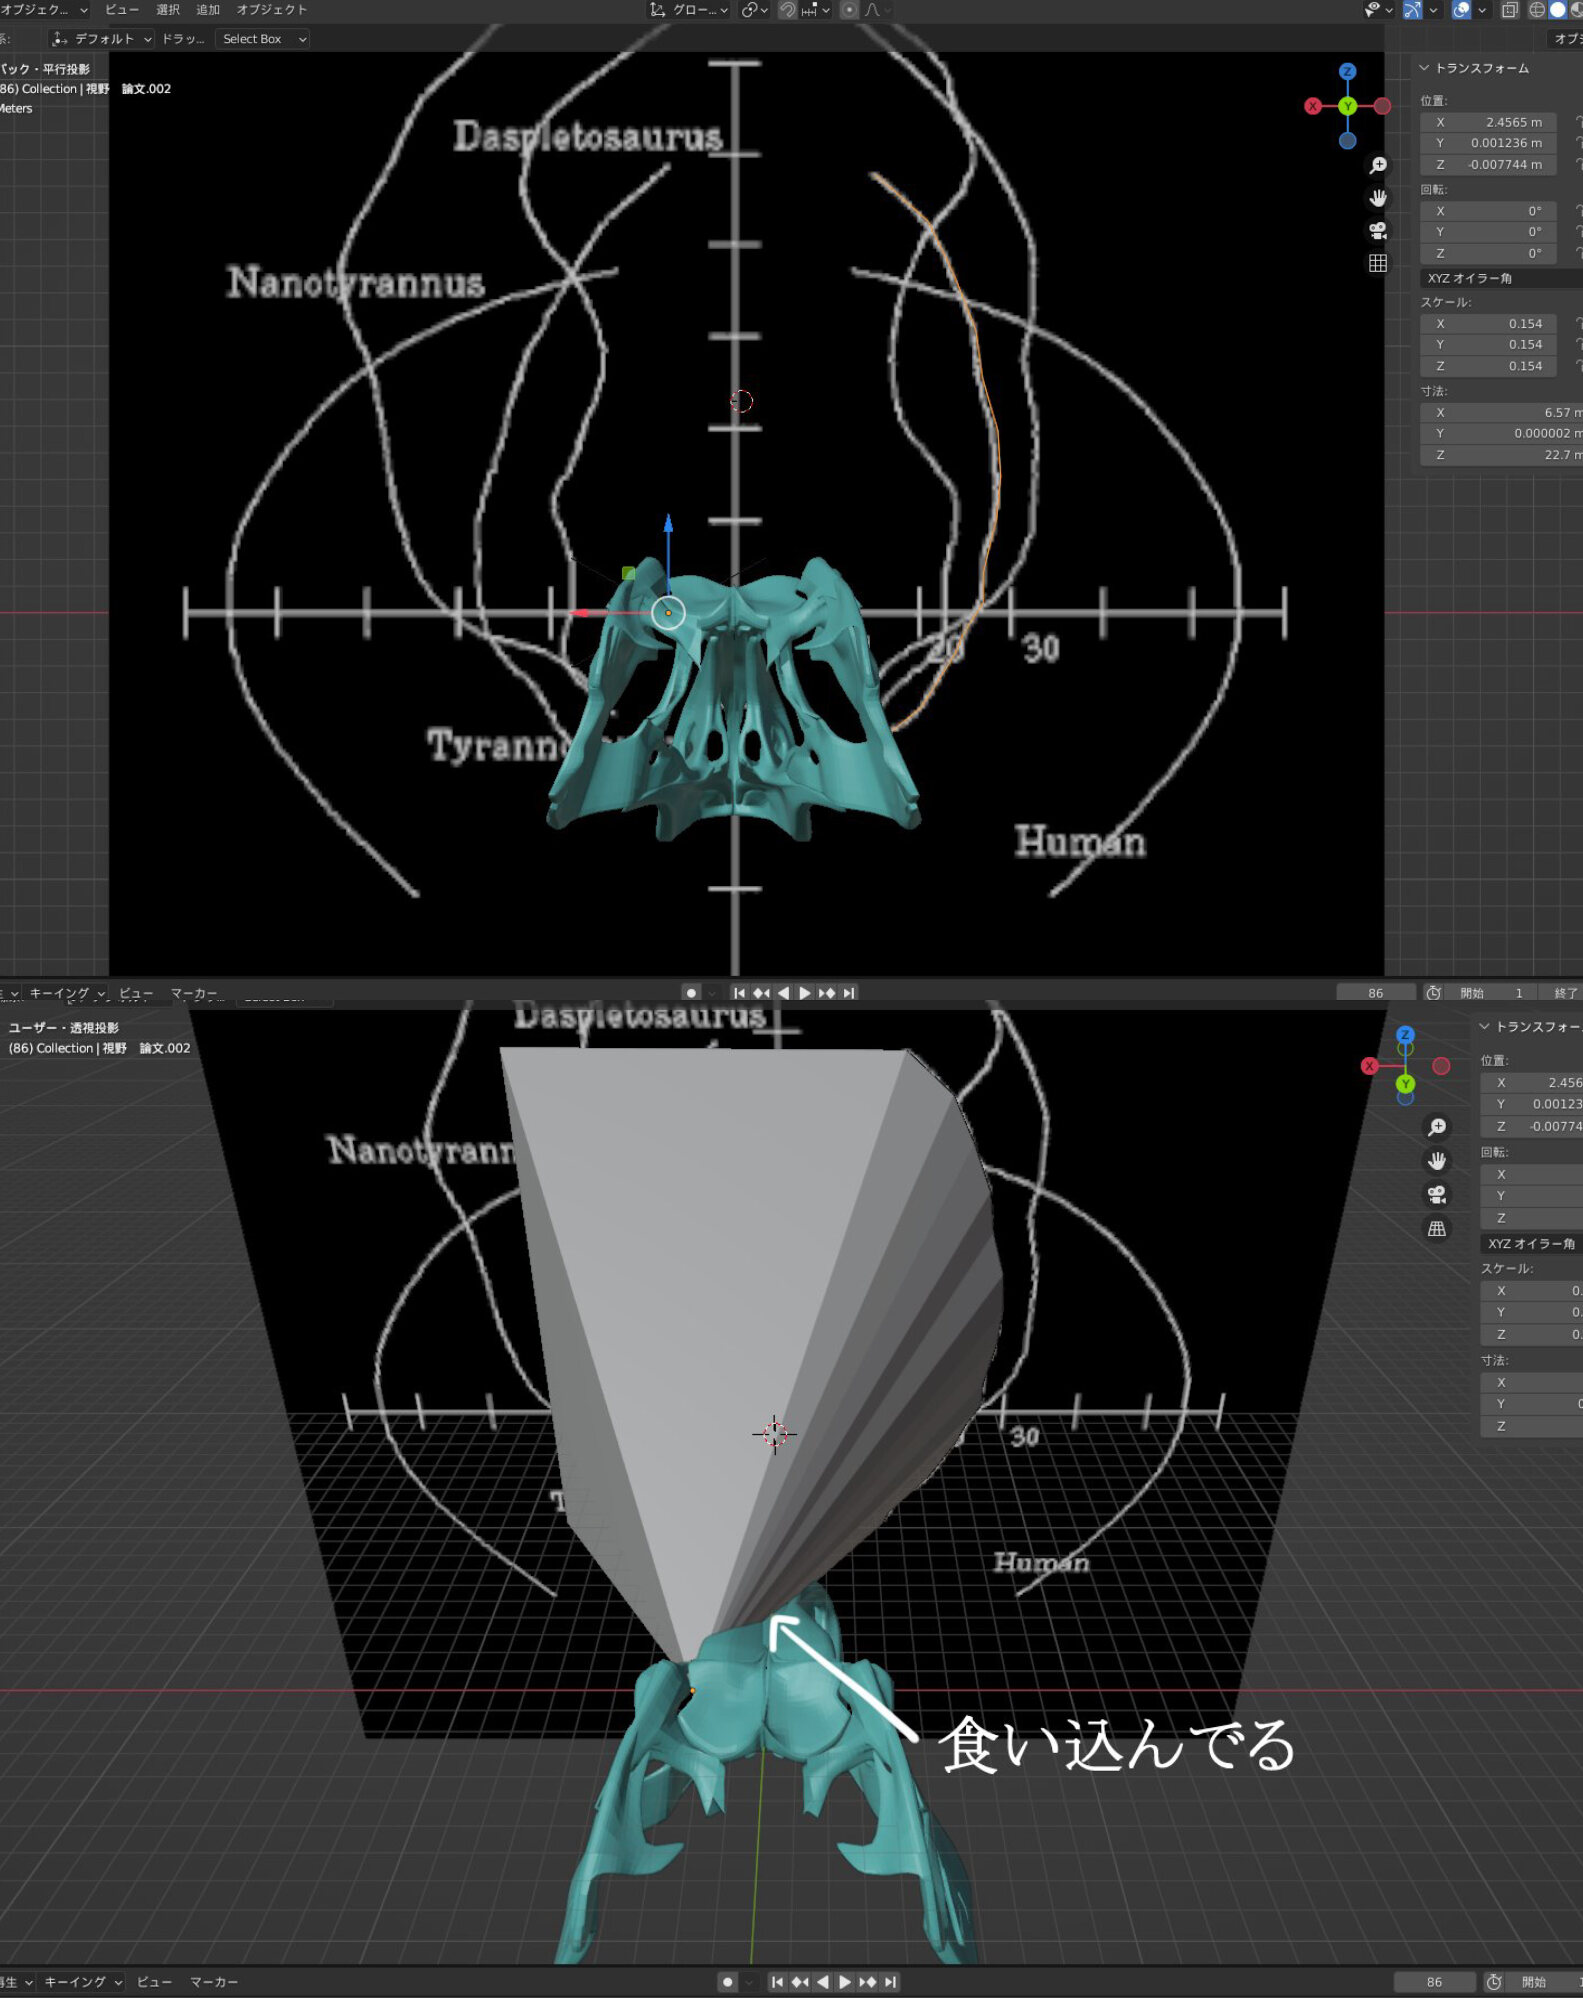Viewport: 1583px width, 2000px height.
Task: Toggle X-ray mode in top header
Action: (1510, 10)
